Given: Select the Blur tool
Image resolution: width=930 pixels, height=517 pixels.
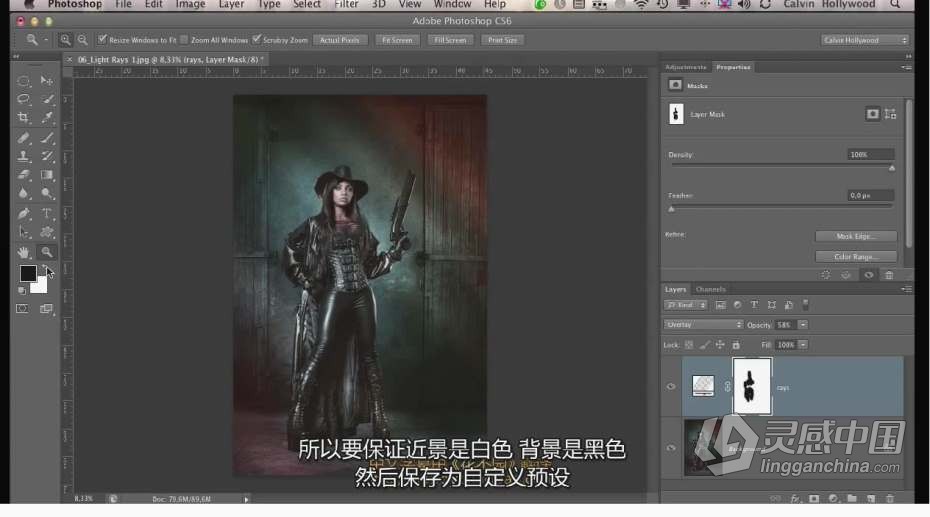Looking at the screenshot, I should pos(23,193).
